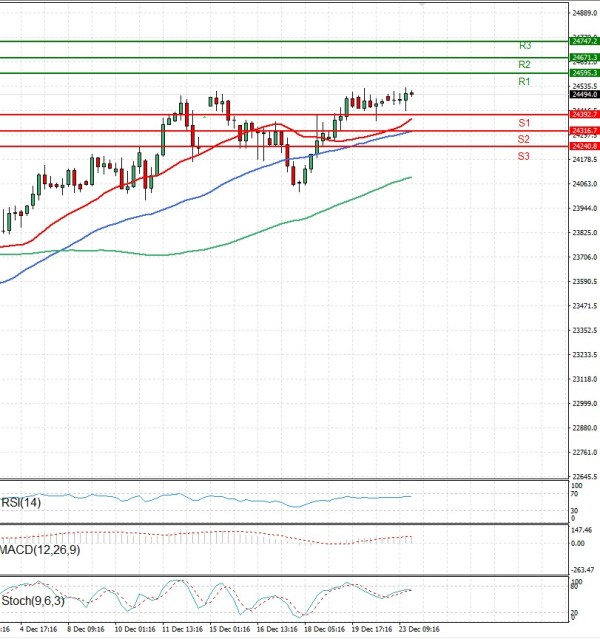Select the S1 support level label
Image resolution: width=600 pixels, height=639 pixels.
[524, 122]
